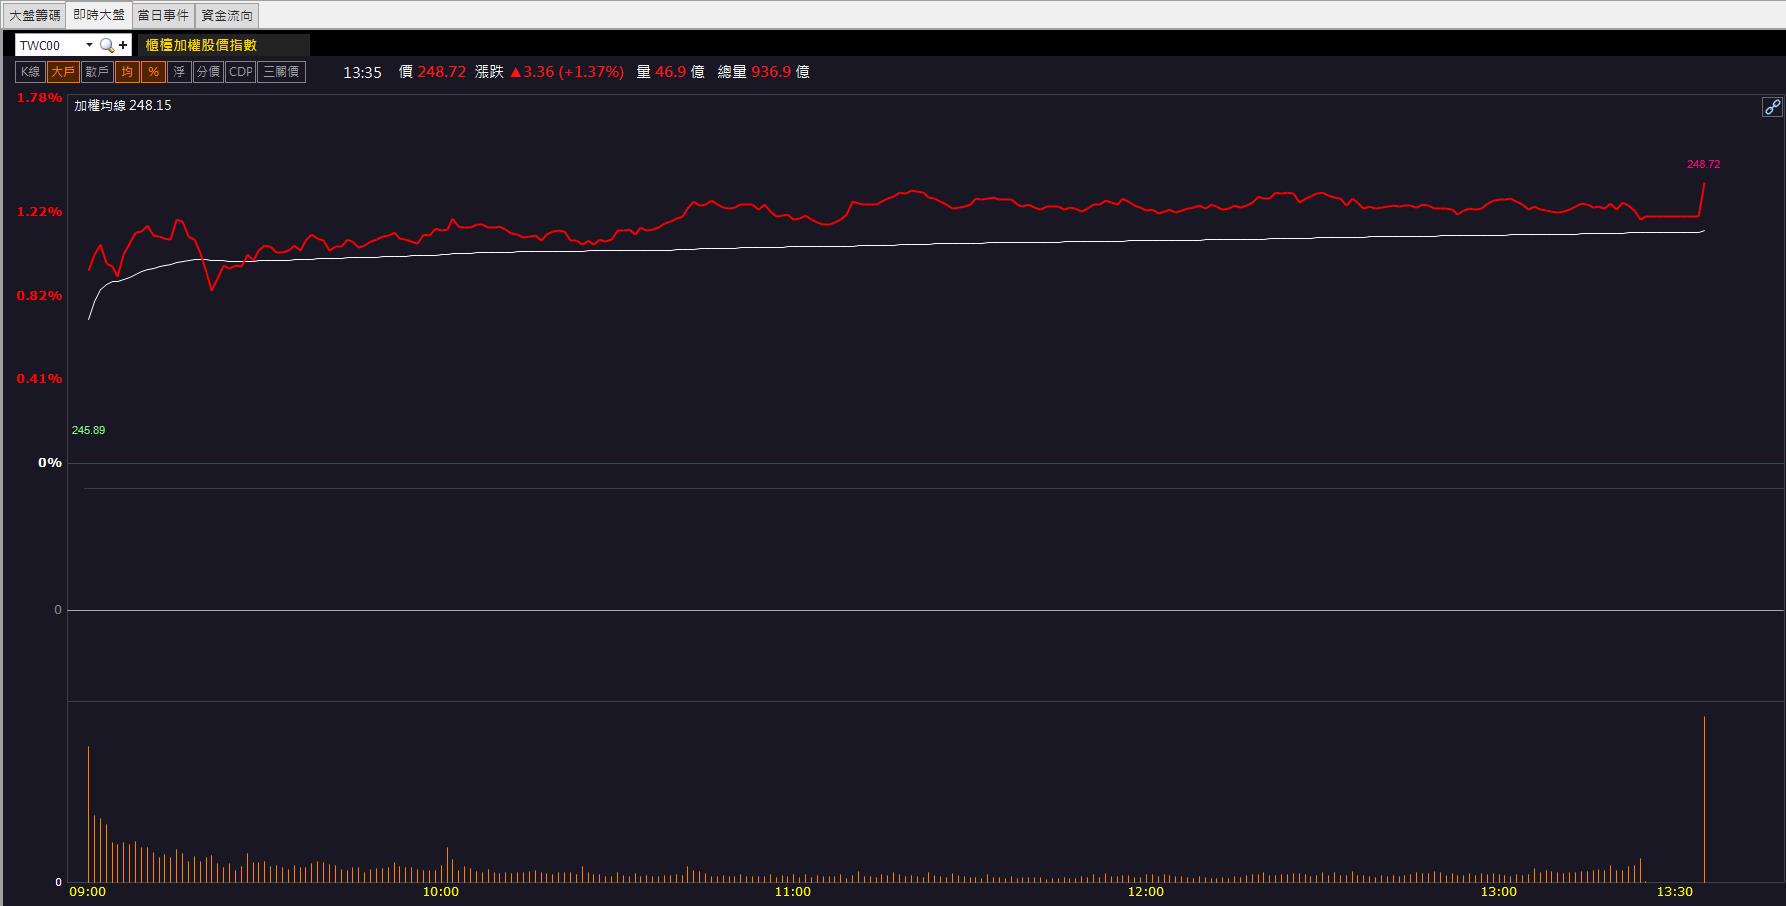Viewport: 1786px width, 906px height.
Task: Toggle the % percentage scale button
Action: coord(153,72)
